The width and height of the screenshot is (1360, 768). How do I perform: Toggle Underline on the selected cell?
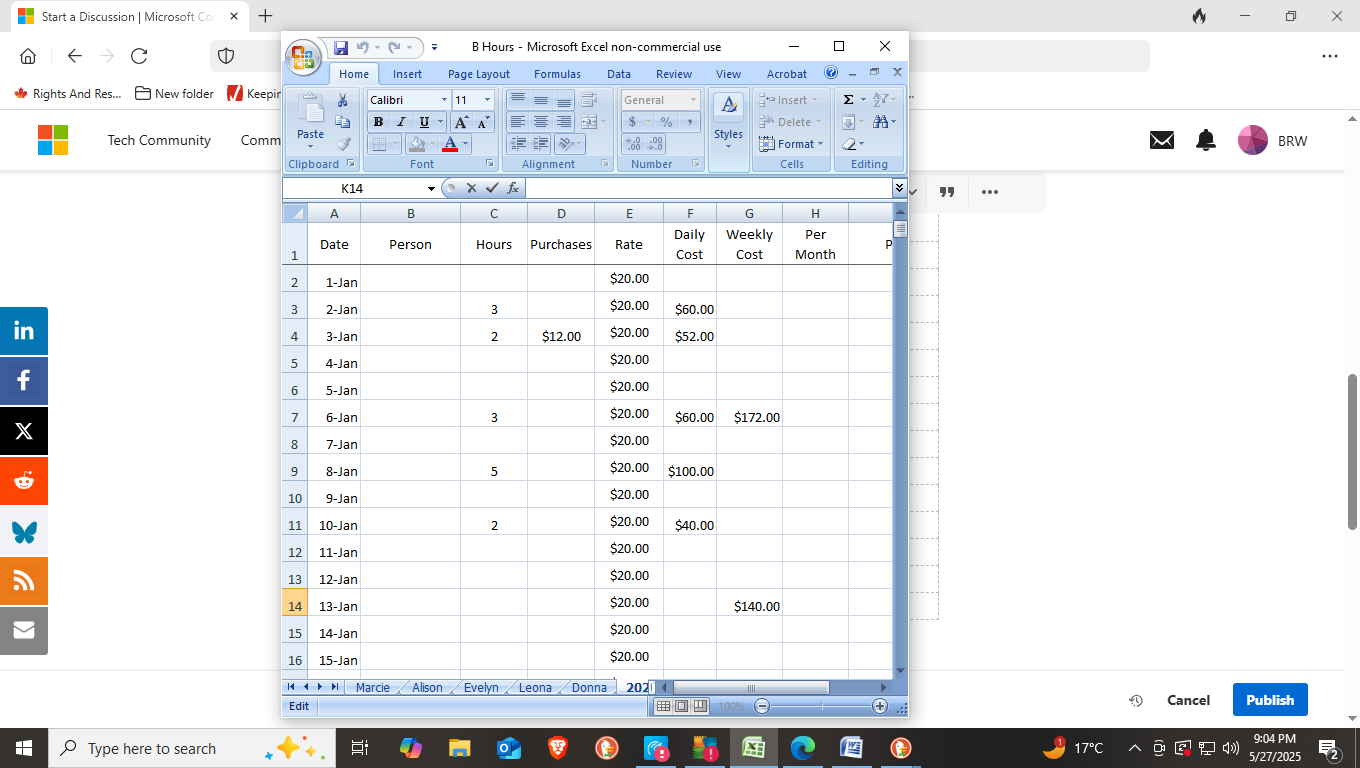coord(424,122)
